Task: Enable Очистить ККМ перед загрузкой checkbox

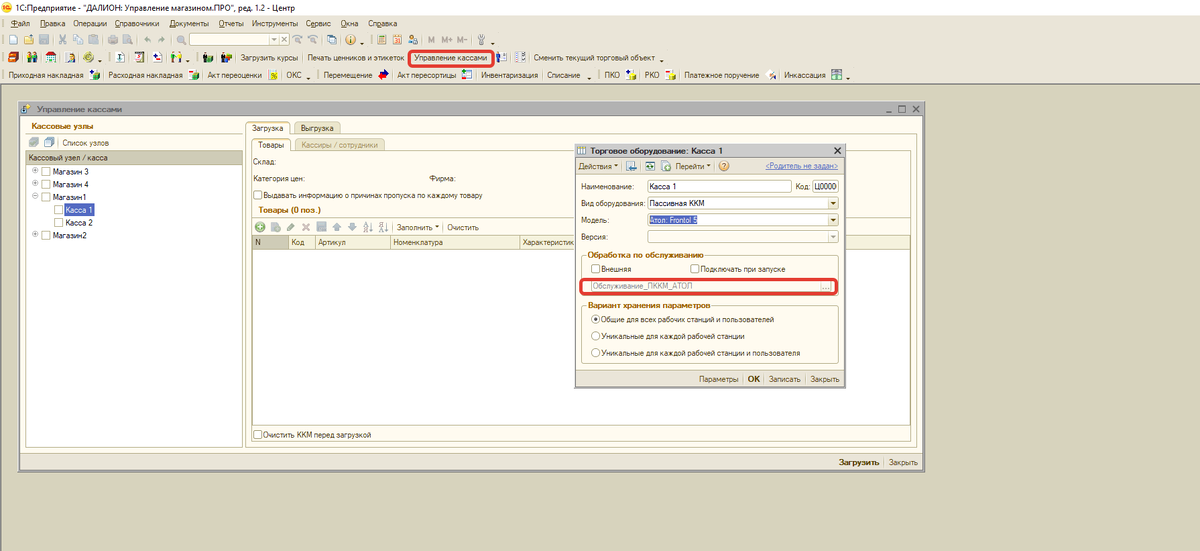Action: coord(258,435)
